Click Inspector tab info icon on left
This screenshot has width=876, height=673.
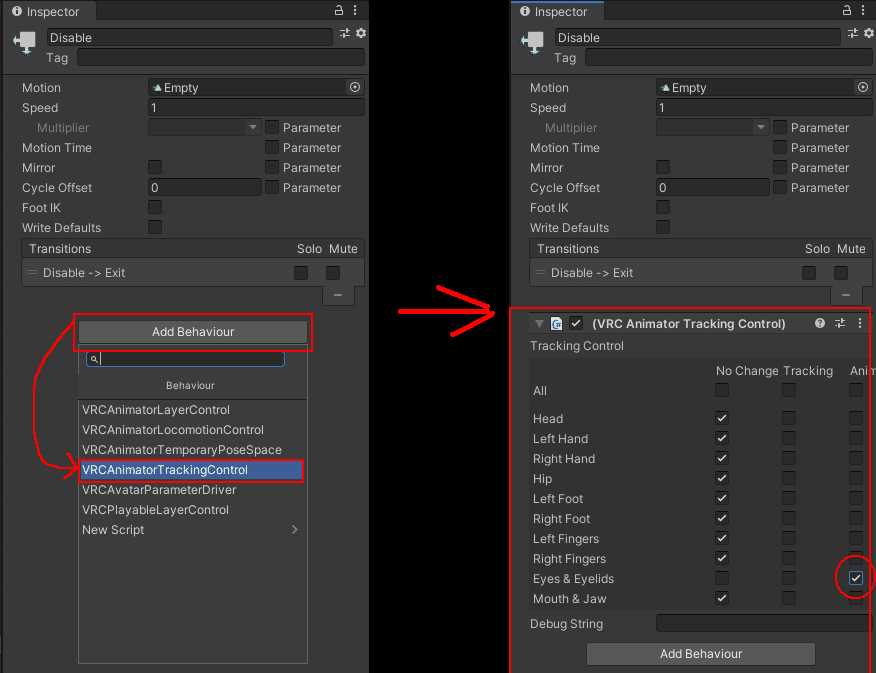(17, 11)
